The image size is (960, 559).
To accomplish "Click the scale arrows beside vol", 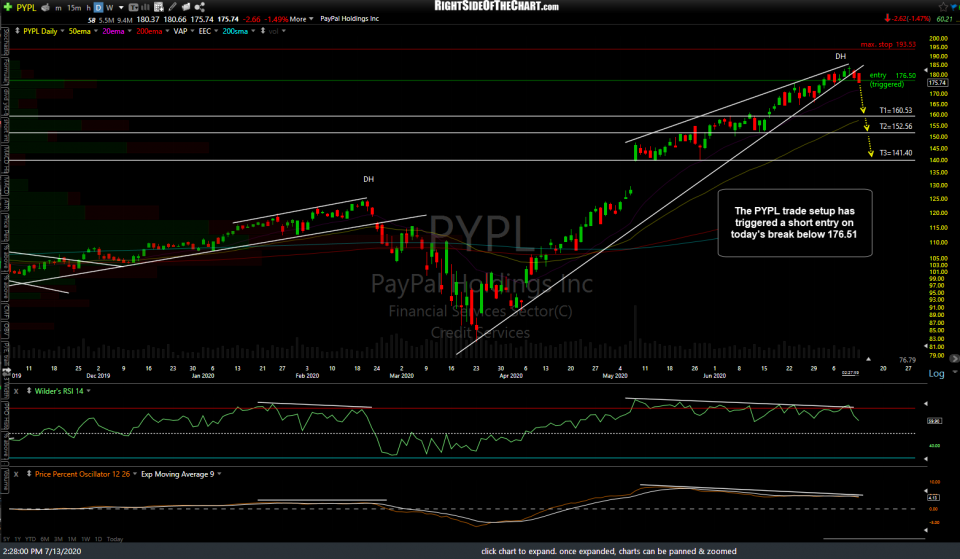I will tap(263, 31).
